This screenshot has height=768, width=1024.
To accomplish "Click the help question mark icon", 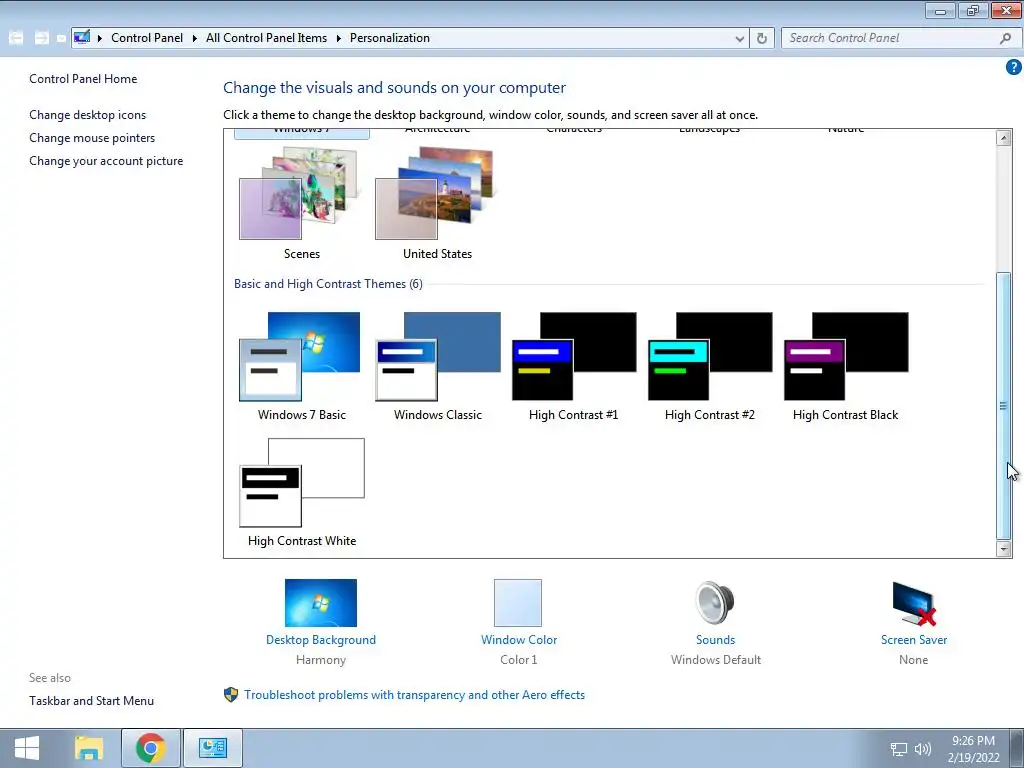I will pyautogui.click(x=1014, y=67).
